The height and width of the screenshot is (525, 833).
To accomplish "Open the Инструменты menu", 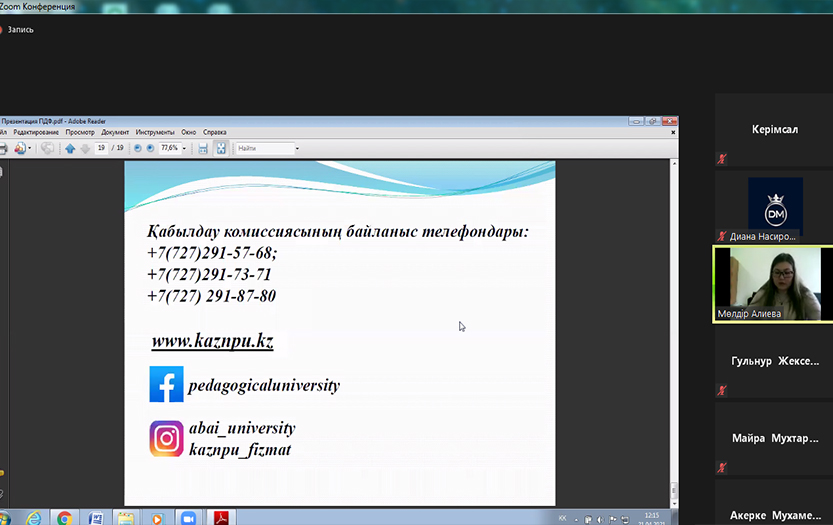I will 155,132.
